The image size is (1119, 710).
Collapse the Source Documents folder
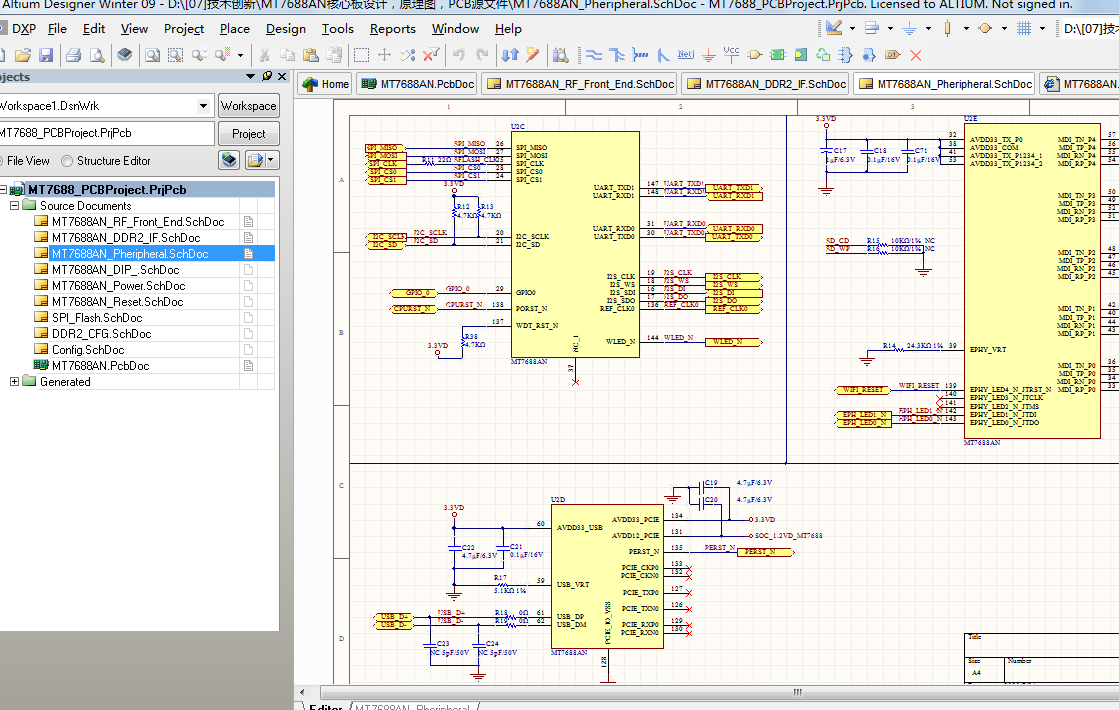(x=14, y=206)
